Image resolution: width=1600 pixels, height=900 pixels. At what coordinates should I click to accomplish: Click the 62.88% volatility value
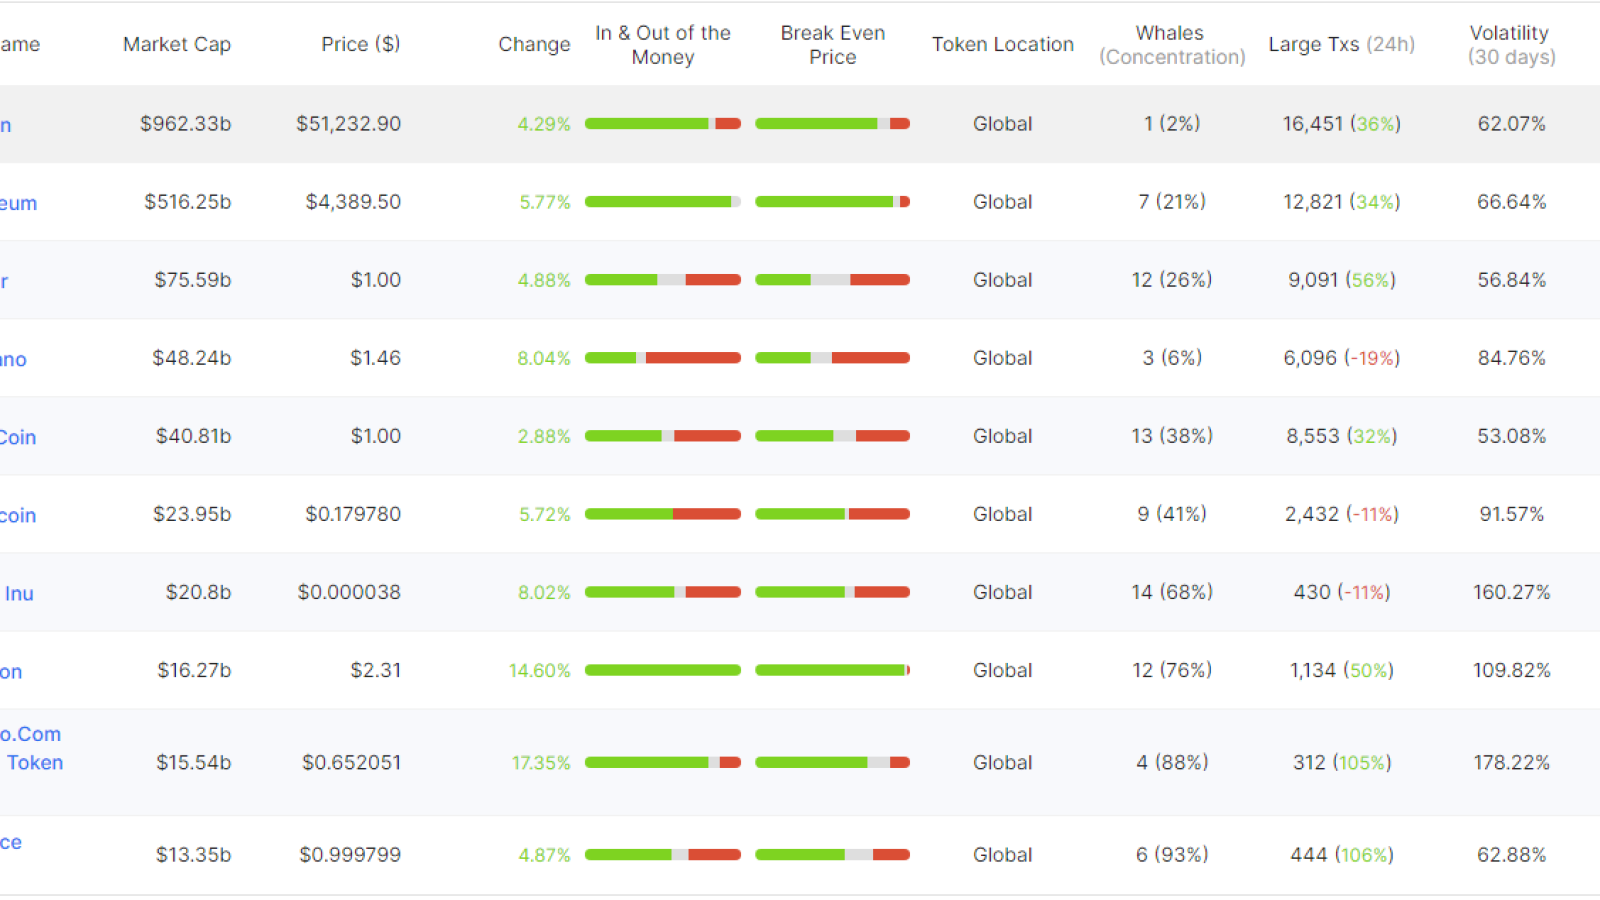[x=1511, y=854]
